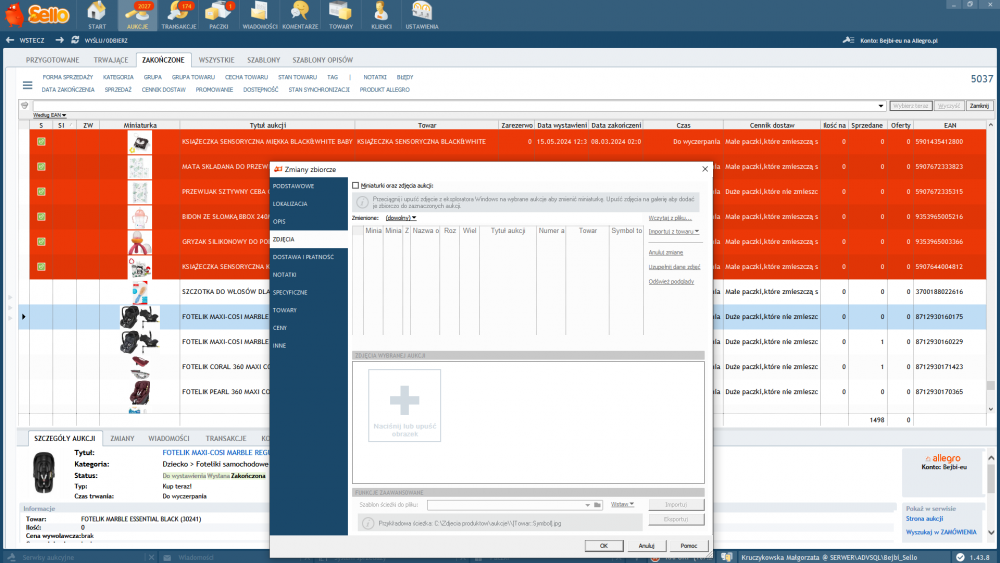Click the add image drop area
Image resolution: width=1000 pixels, height=563 pixels.
click(x=404, y=405)
